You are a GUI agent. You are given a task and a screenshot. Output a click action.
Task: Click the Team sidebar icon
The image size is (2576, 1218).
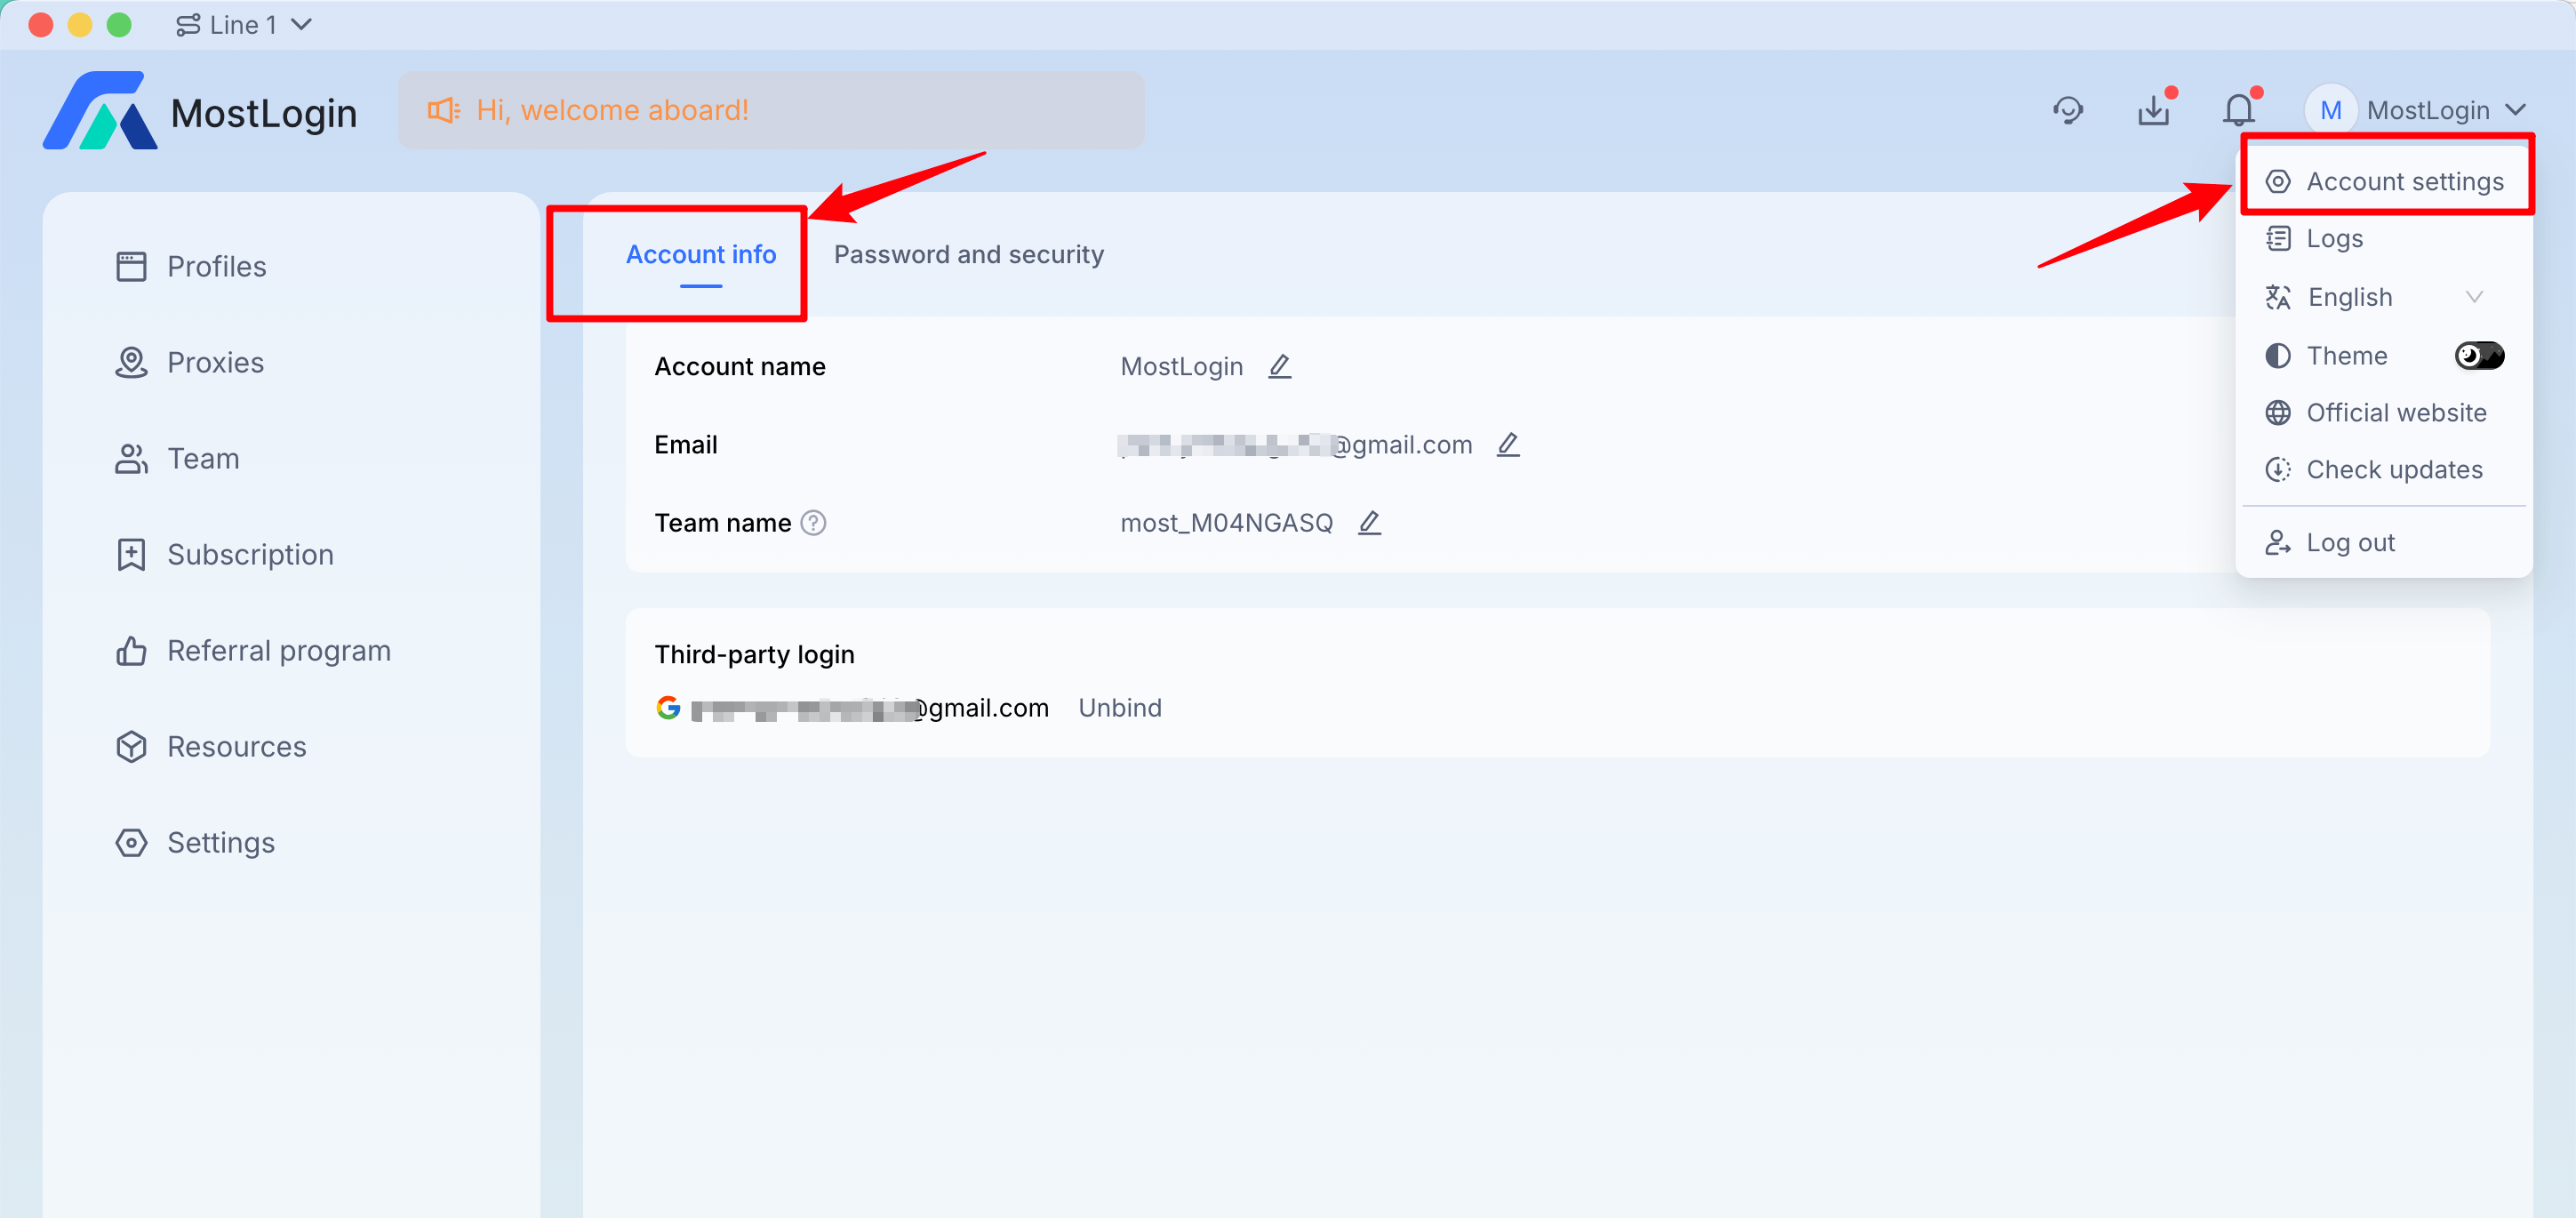131,458
